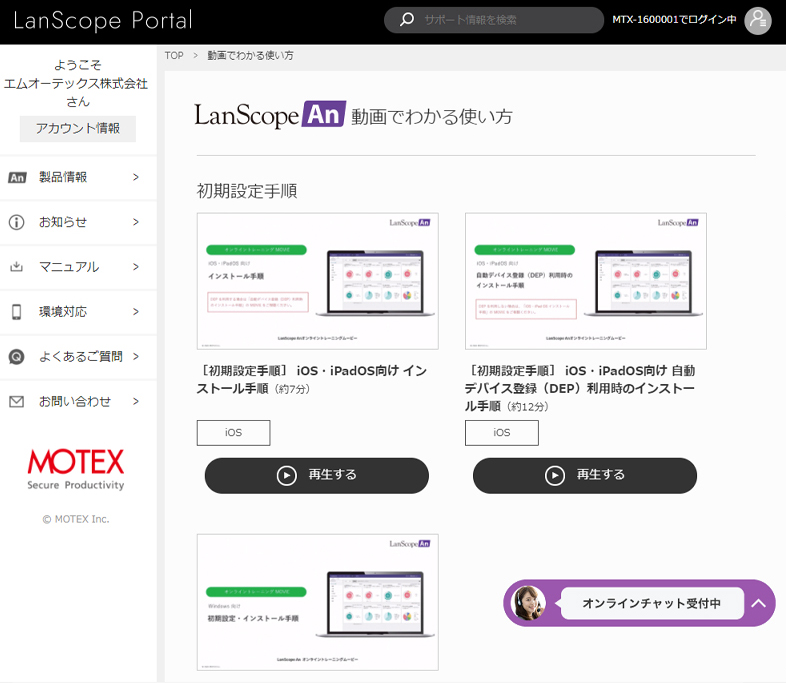Click the download icon beside マニュアル
This screenshot has width=786, height=683.
[x=17, y=267]
